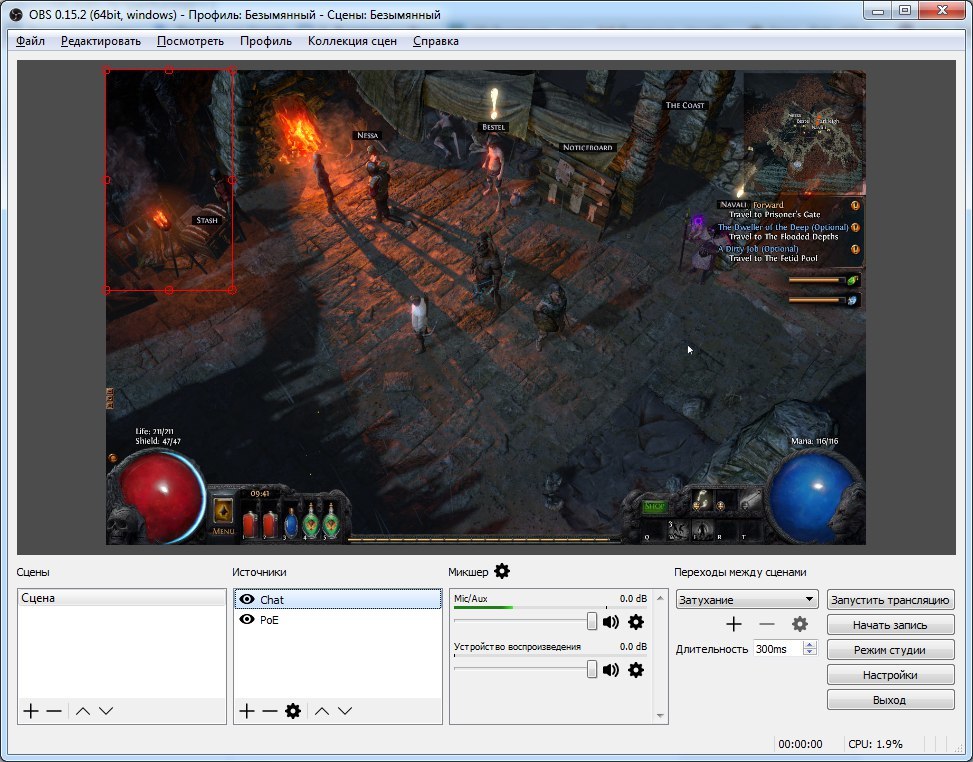Viewport: 973px width, 762px height.
Task: Move source up in Источники list
Action: point(321,711)
